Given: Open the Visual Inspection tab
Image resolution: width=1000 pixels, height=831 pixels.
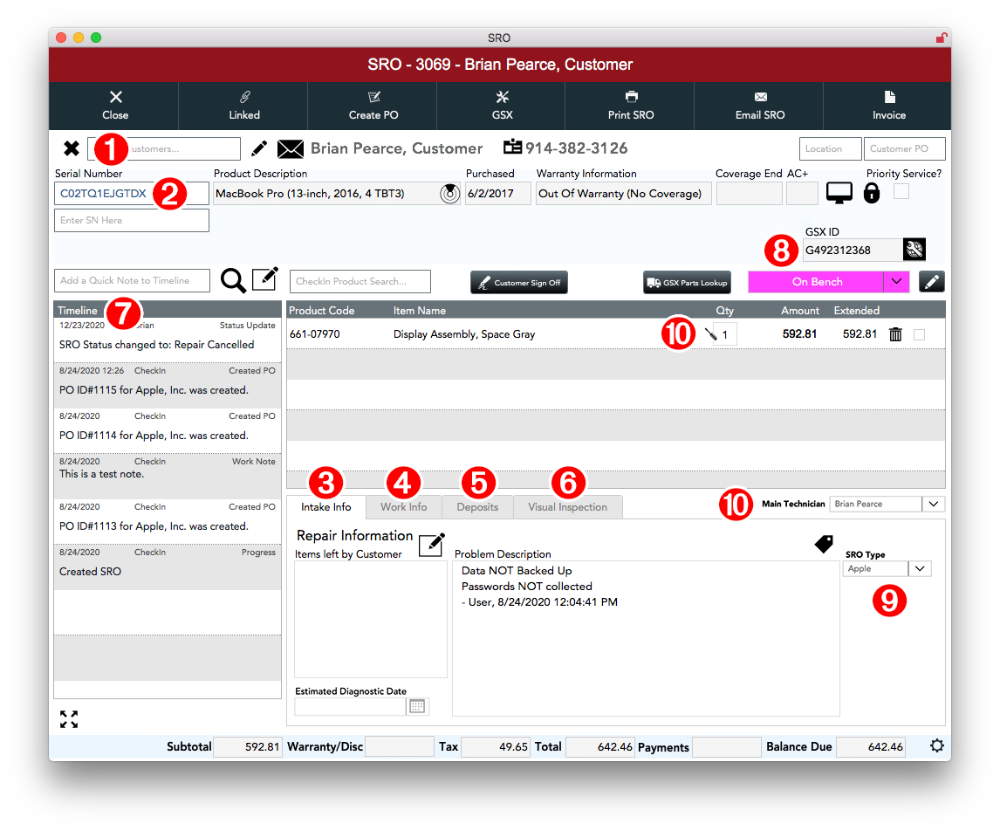Looking at the screenshot, I should click(x=567, y=507).
